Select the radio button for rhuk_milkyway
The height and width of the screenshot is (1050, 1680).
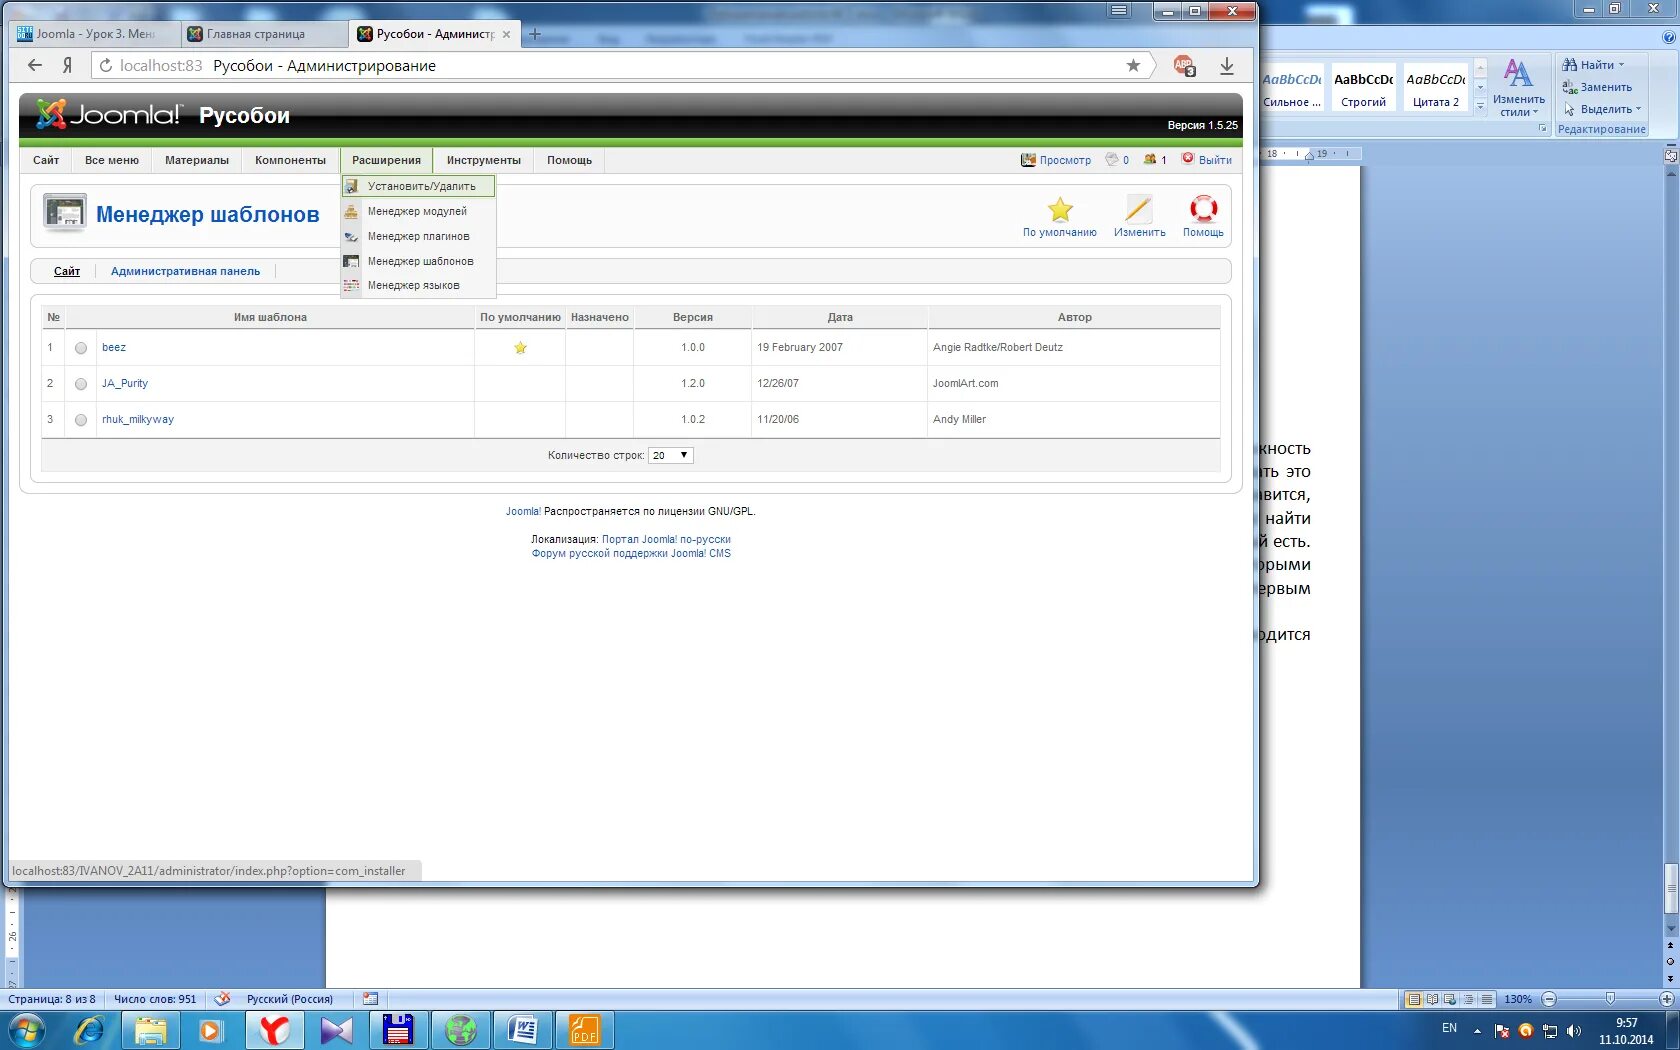pos(81,420)
